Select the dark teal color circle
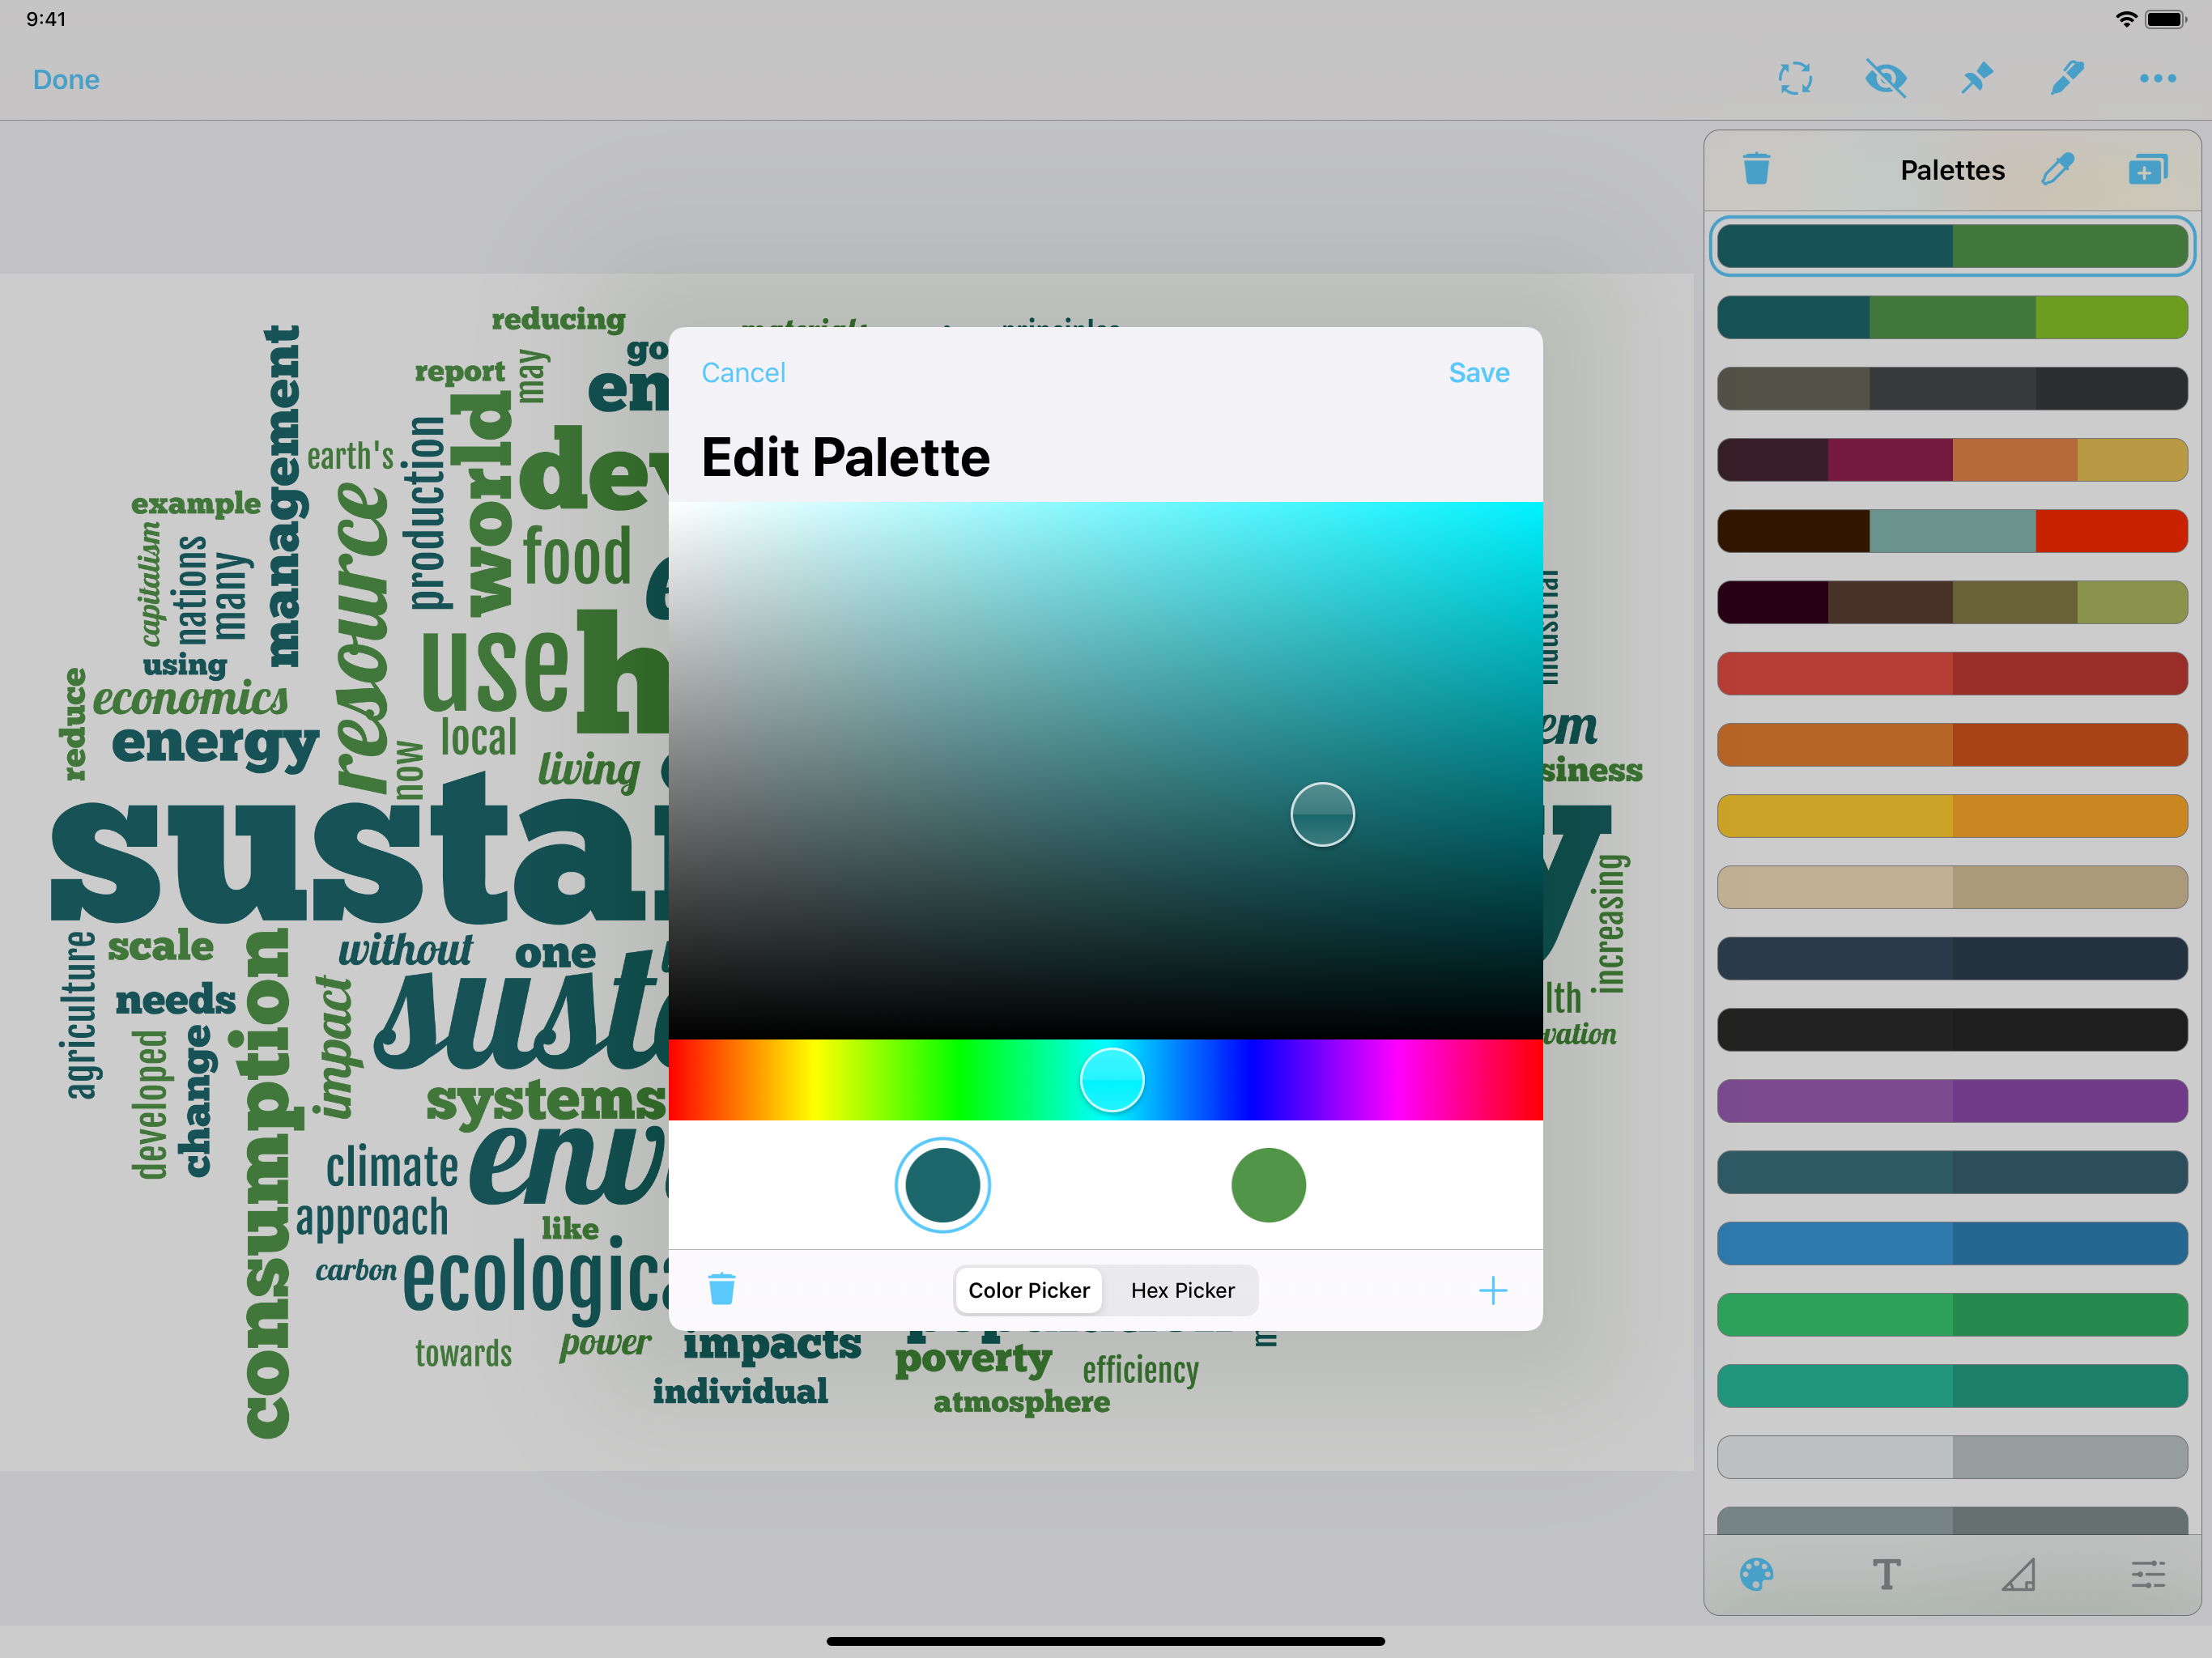This screenshot has height=1658, width=2212. pos(942,1185)
